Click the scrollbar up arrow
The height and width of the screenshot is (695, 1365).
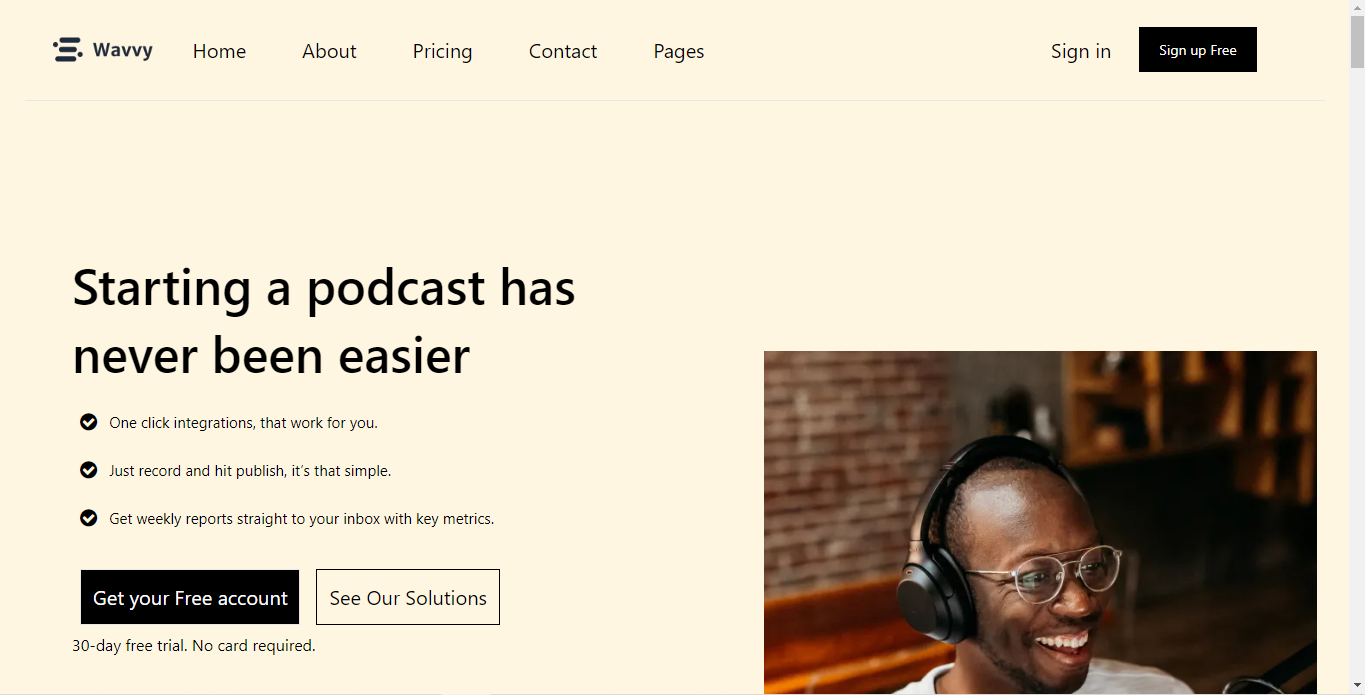1357,6
